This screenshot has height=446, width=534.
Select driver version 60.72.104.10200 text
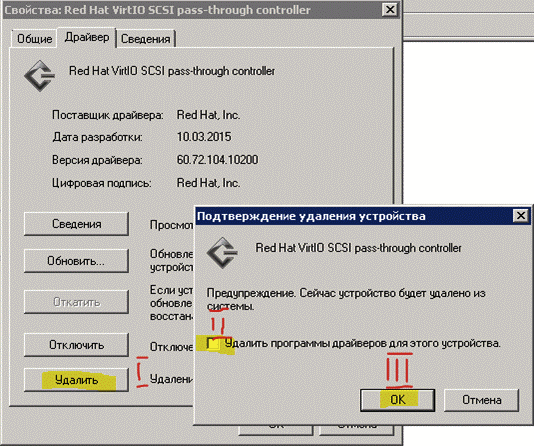(x=217, y=160)
